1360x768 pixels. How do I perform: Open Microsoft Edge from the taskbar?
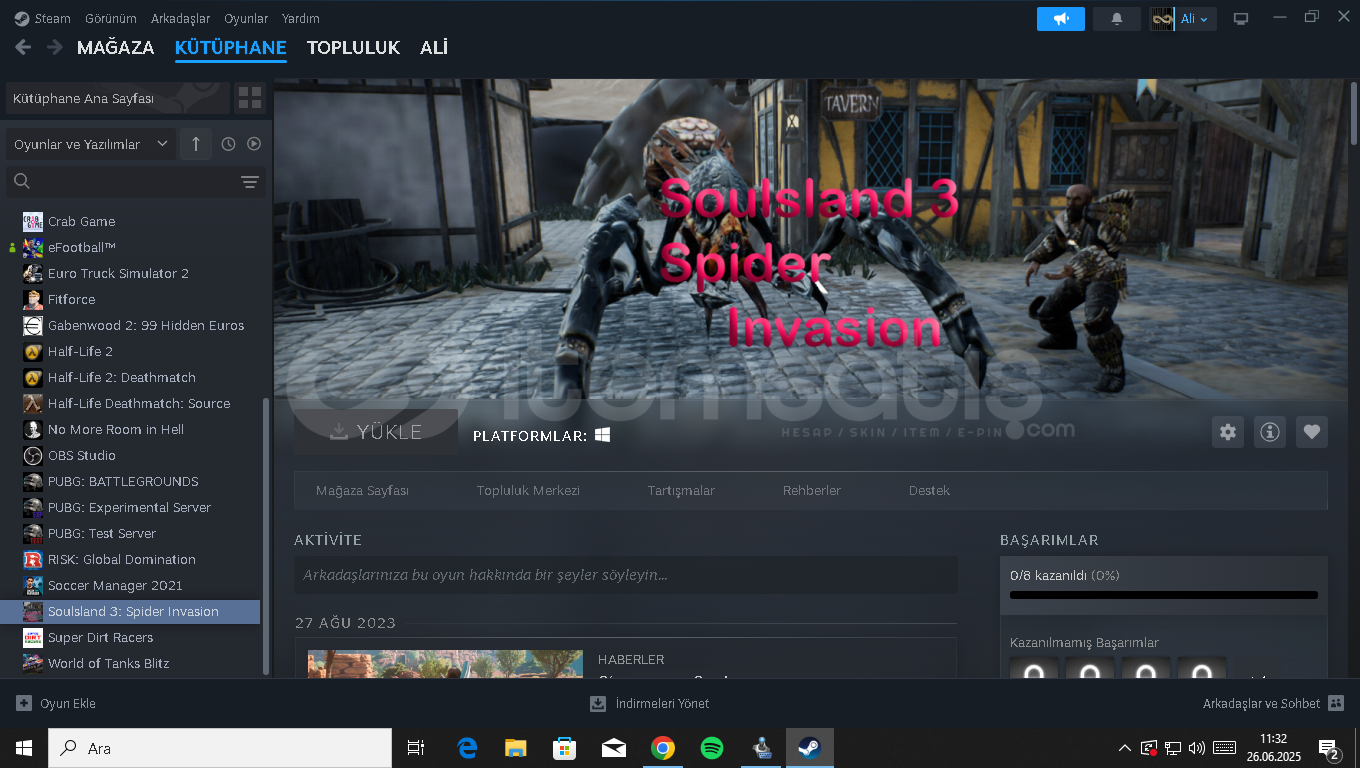467,748
